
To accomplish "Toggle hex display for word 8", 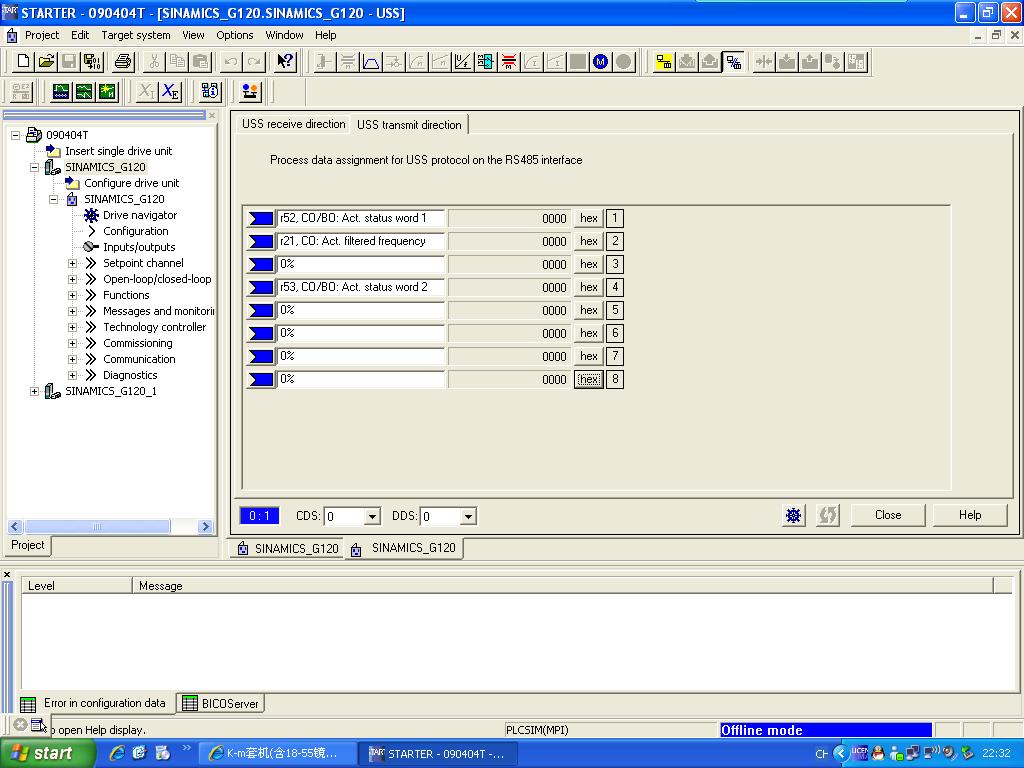I will 588,379.
